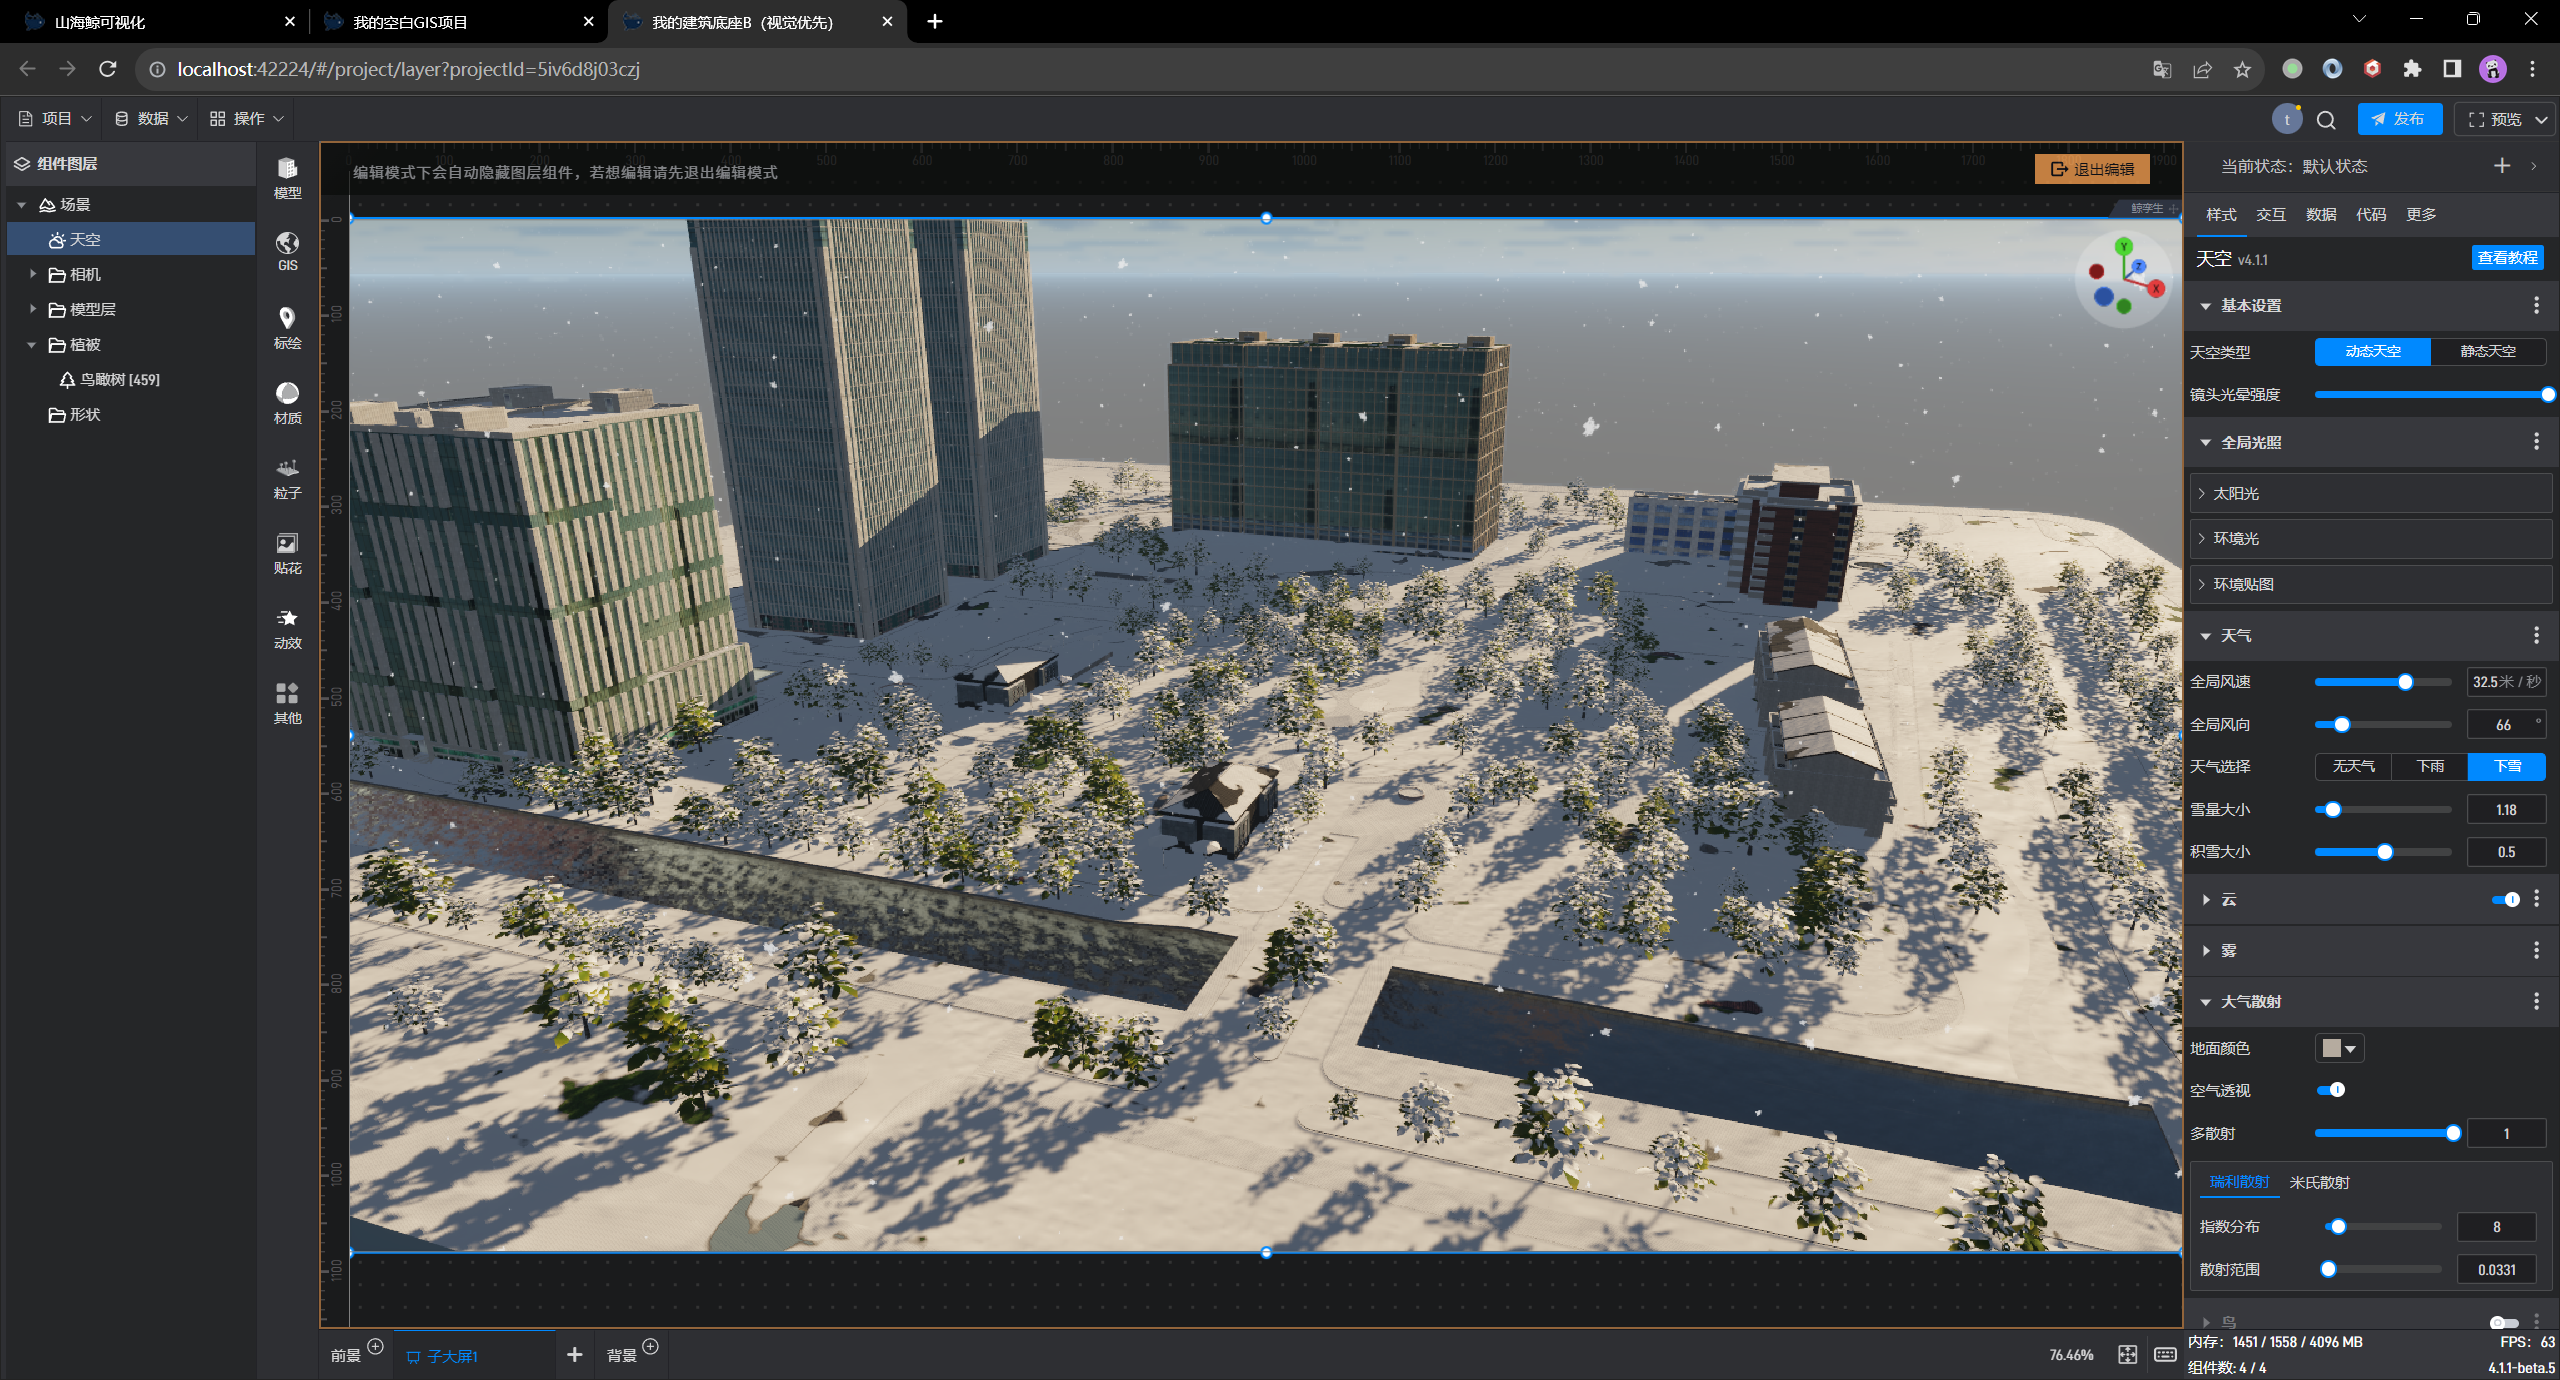Click the 发布 publish button

point(2398,119)
